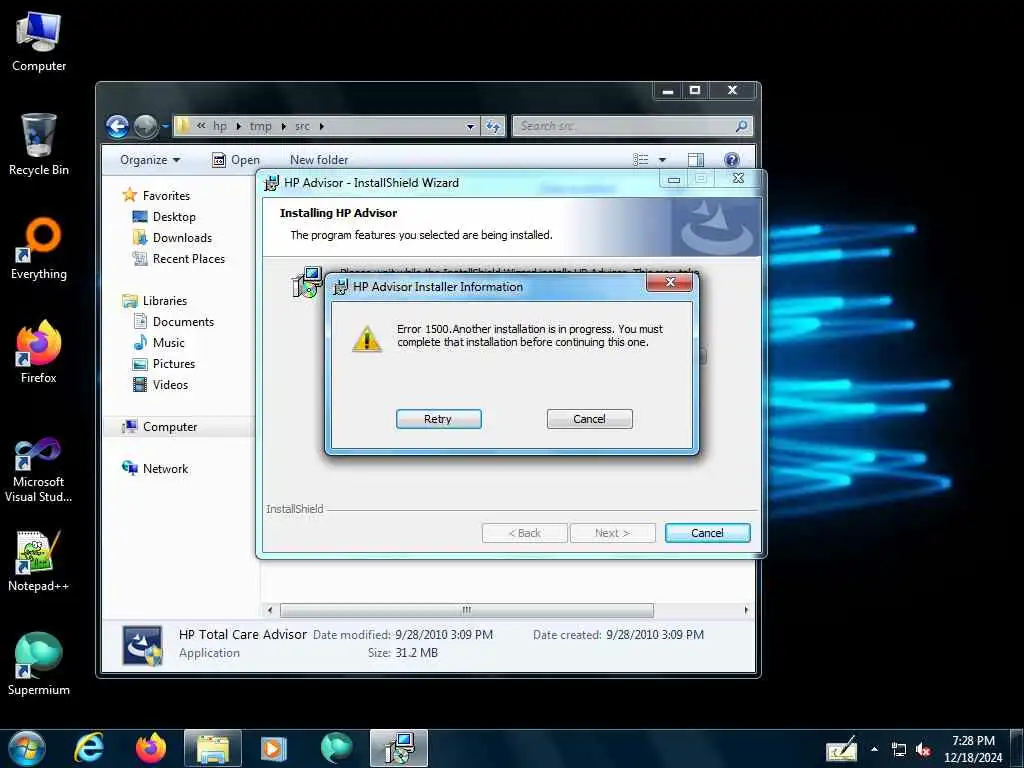Image resolution: width=1024 pixels, height=768 pixels.
Task: Click New folder in toolbar
Action: click(319, 160)
